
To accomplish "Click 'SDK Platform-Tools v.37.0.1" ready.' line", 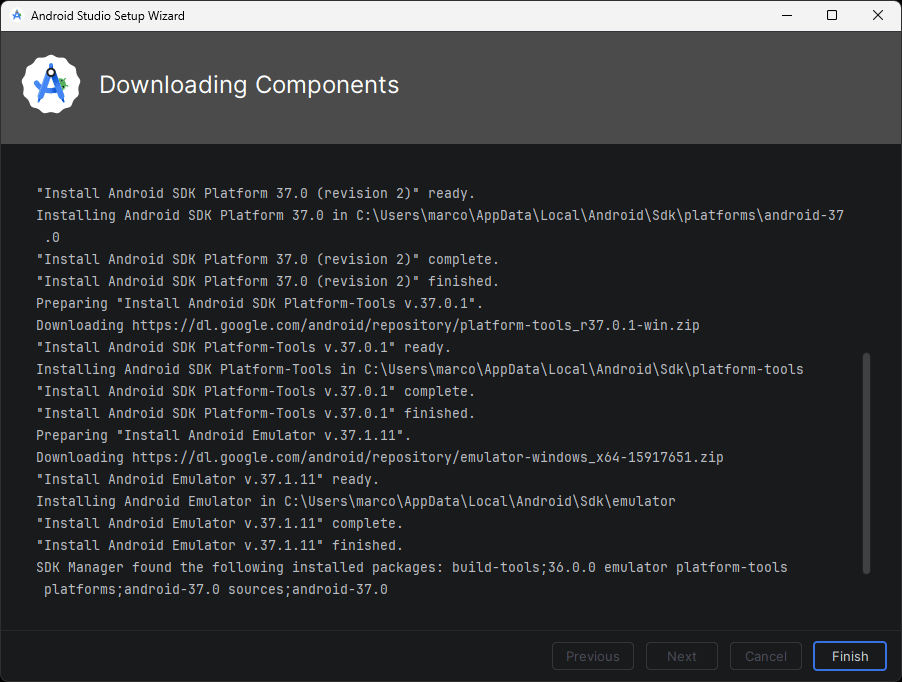I will [243, 347].
